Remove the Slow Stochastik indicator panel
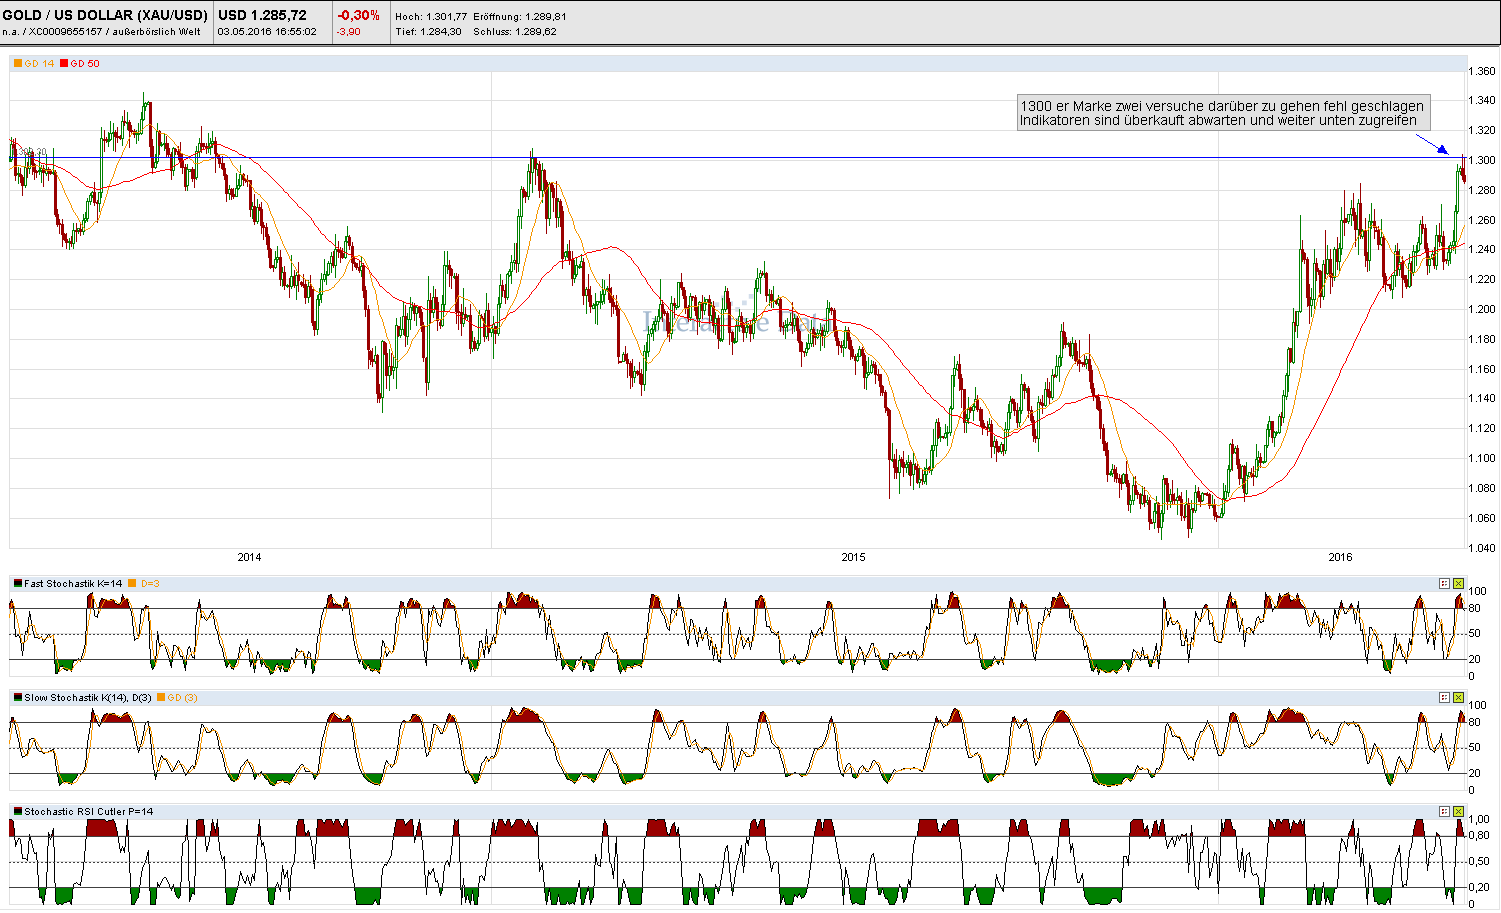Screen dimensions: 1501x913 [x=1458, y=698]
